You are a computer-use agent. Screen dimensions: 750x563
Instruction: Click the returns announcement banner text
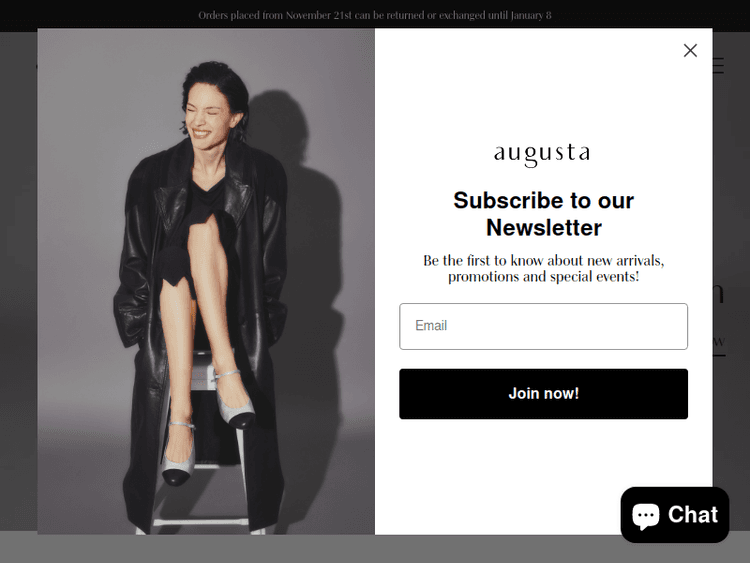click(x=375, y=15)
